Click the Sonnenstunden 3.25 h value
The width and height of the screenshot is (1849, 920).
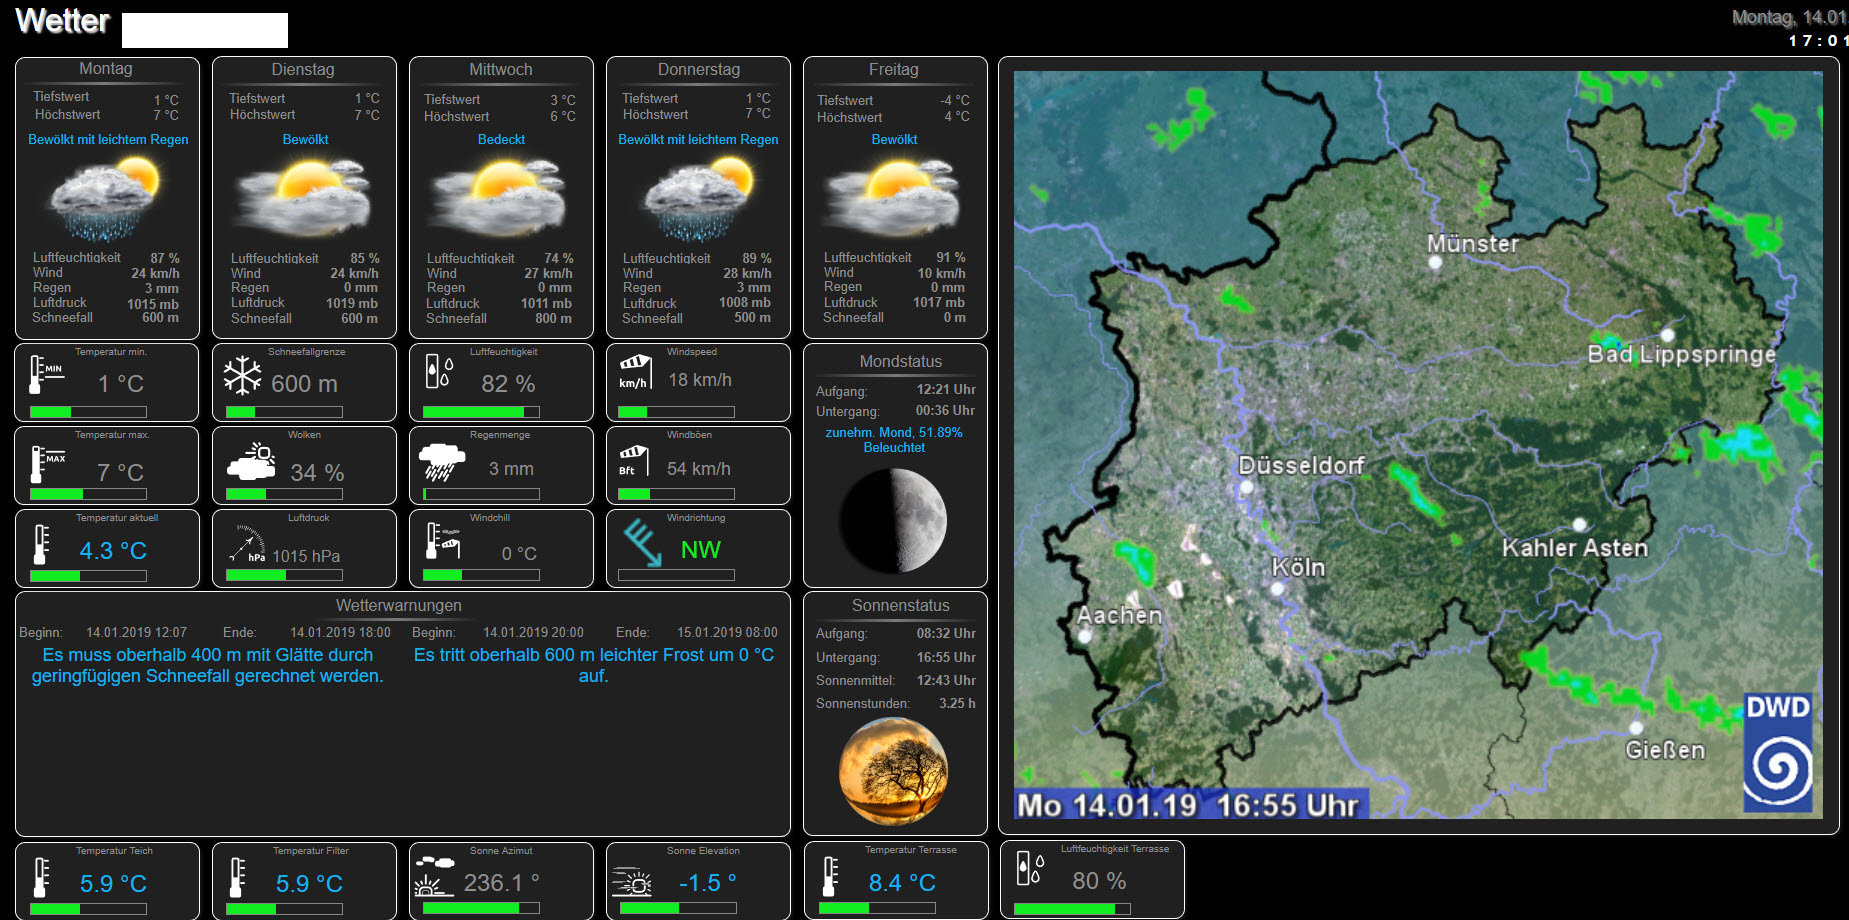click(x=957, y=704)
